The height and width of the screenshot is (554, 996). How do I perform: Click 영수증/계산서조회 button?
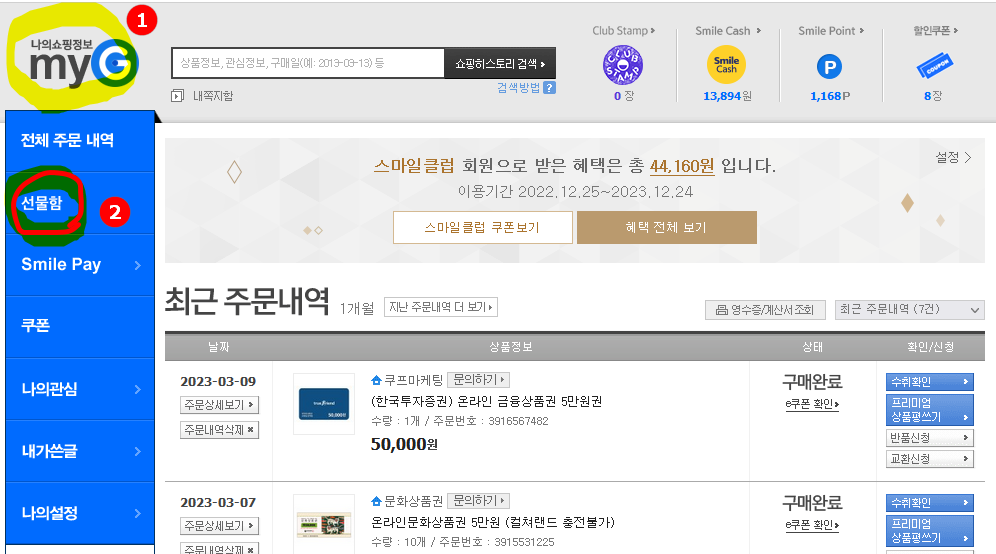(x=765, y=310)
